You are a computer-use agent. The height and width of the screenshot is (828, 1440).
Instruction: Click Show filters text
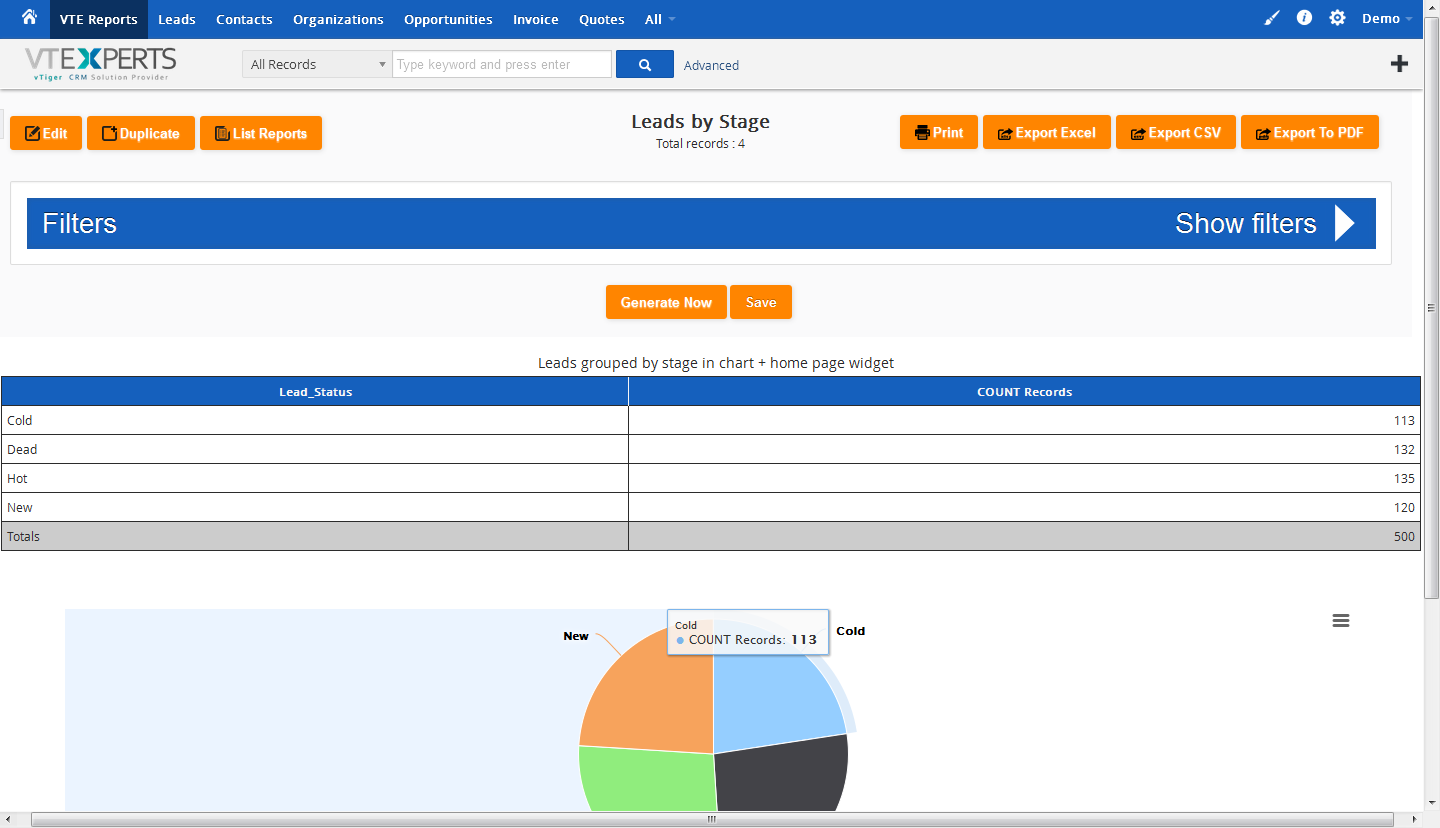click(1245, 223)
